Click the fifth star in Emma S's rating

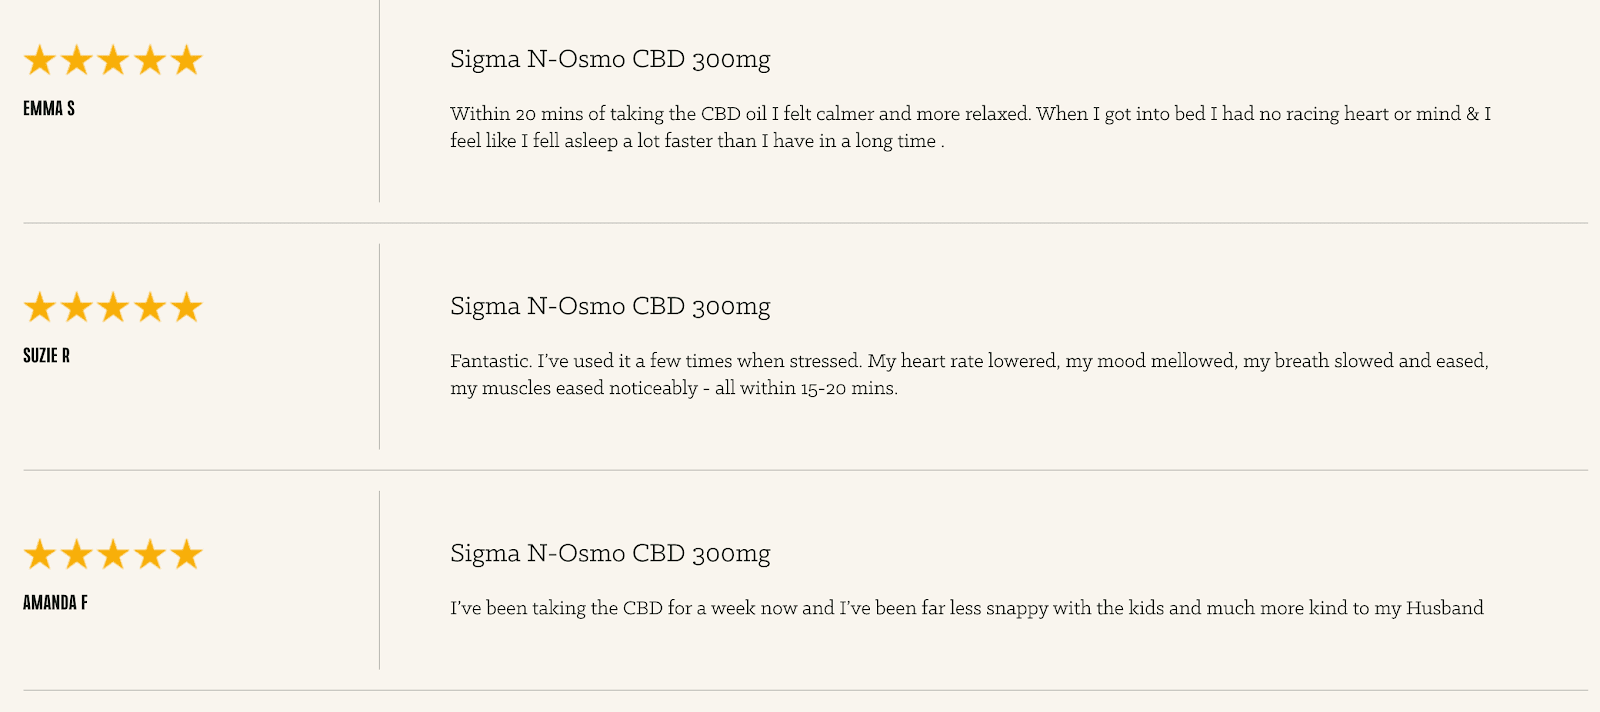pyautogui.click(x=186, y=61)
